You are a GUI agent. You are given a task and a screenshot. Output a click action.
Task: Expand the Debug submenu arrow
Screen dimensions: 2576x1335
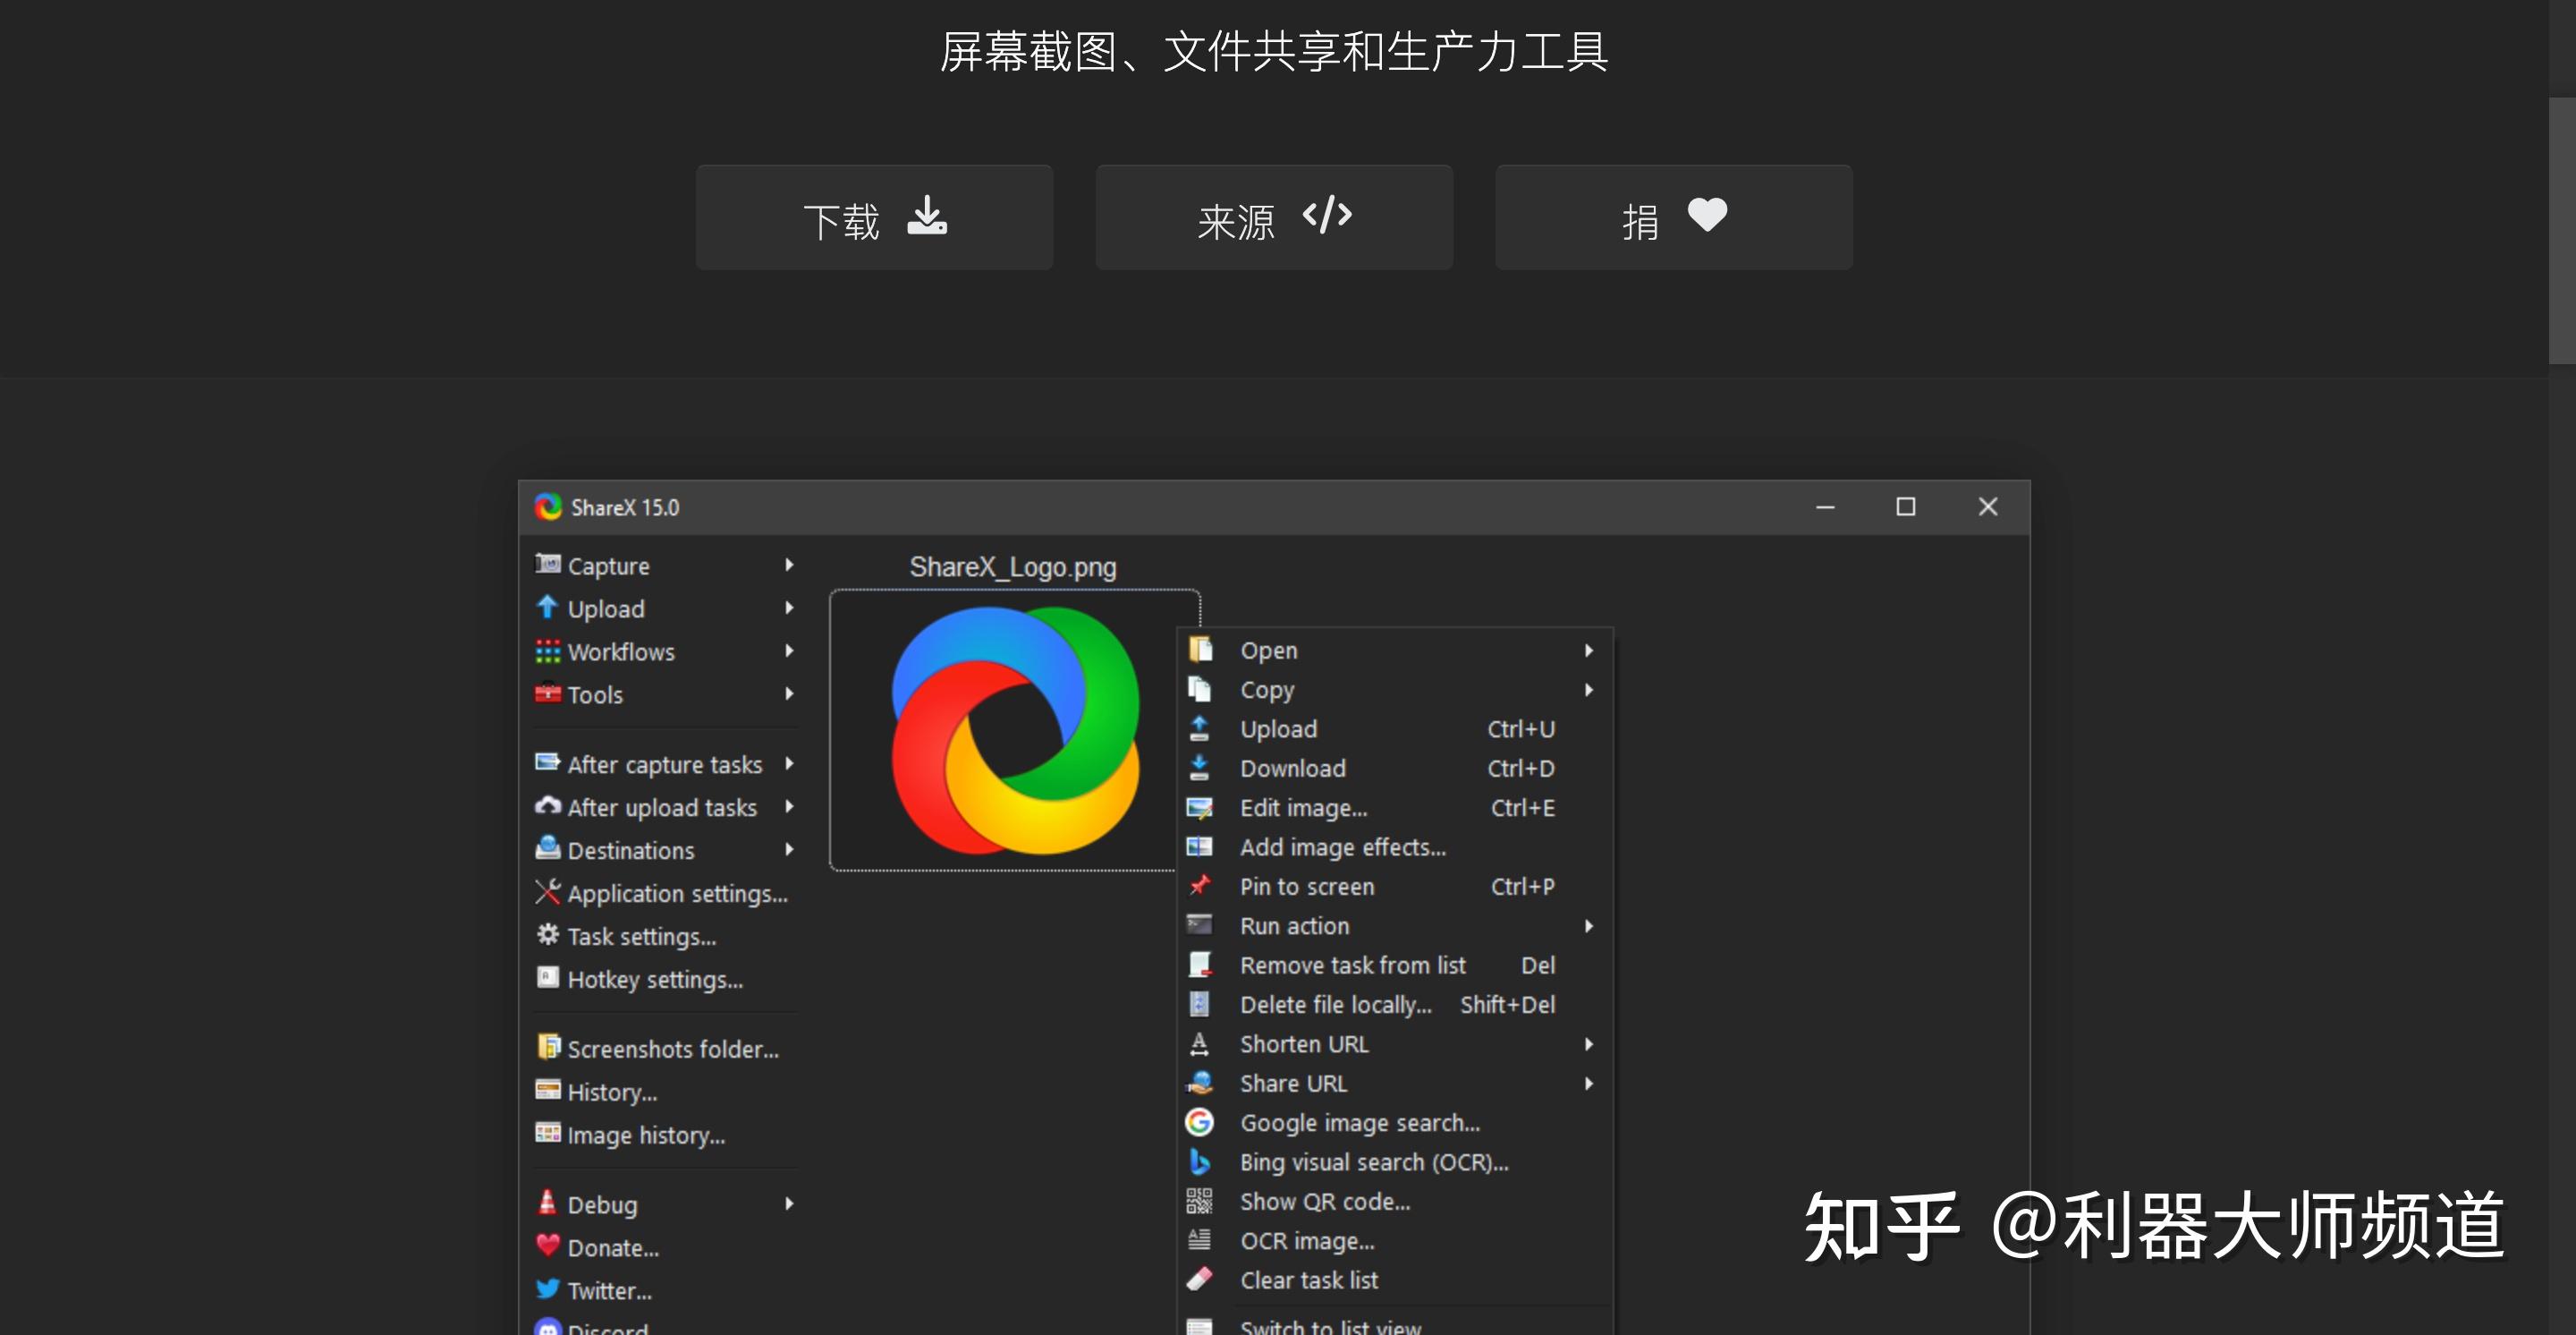789,1204
